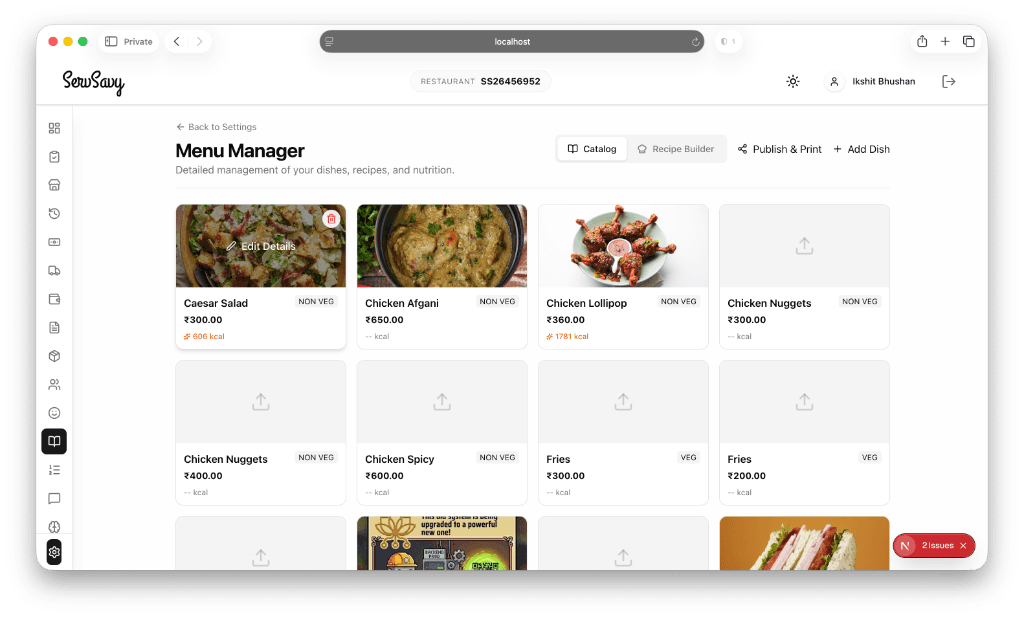Viewport: 1024px width, 618px height.
Task: Delete Caesar Salad via the trash icon
Action: click(x=331, y=217)
